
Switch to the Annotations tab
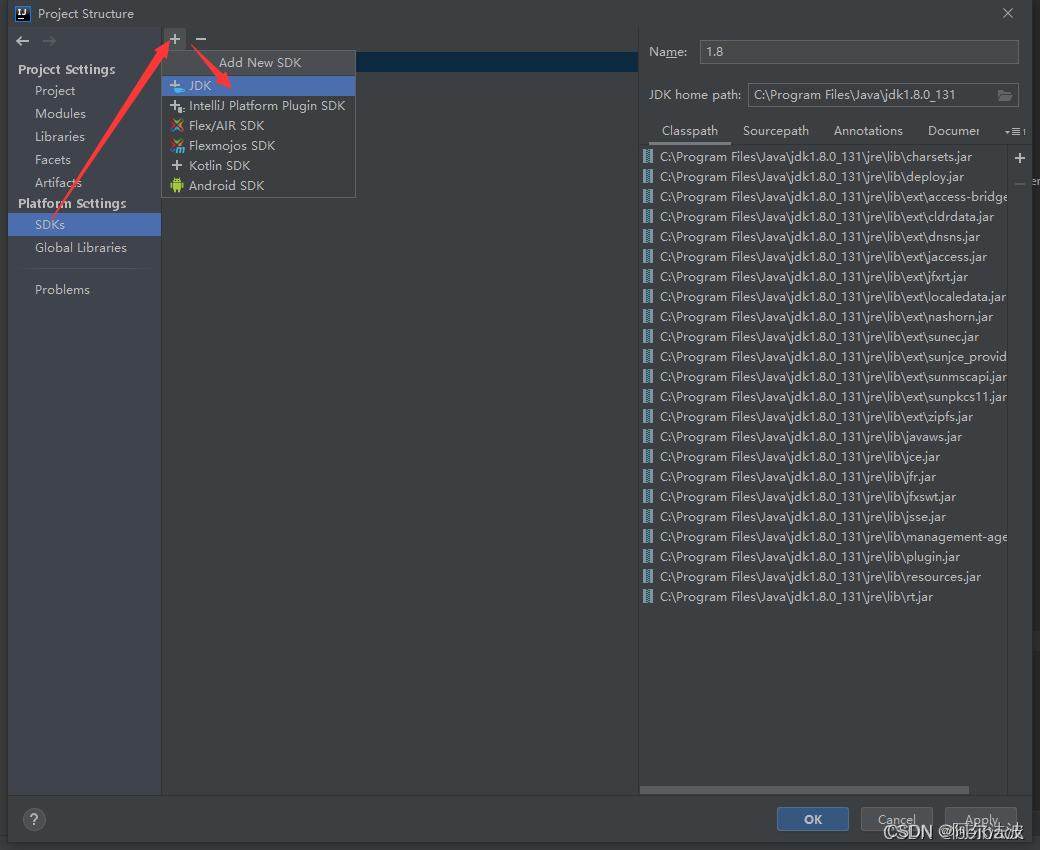tap(867, 130)
